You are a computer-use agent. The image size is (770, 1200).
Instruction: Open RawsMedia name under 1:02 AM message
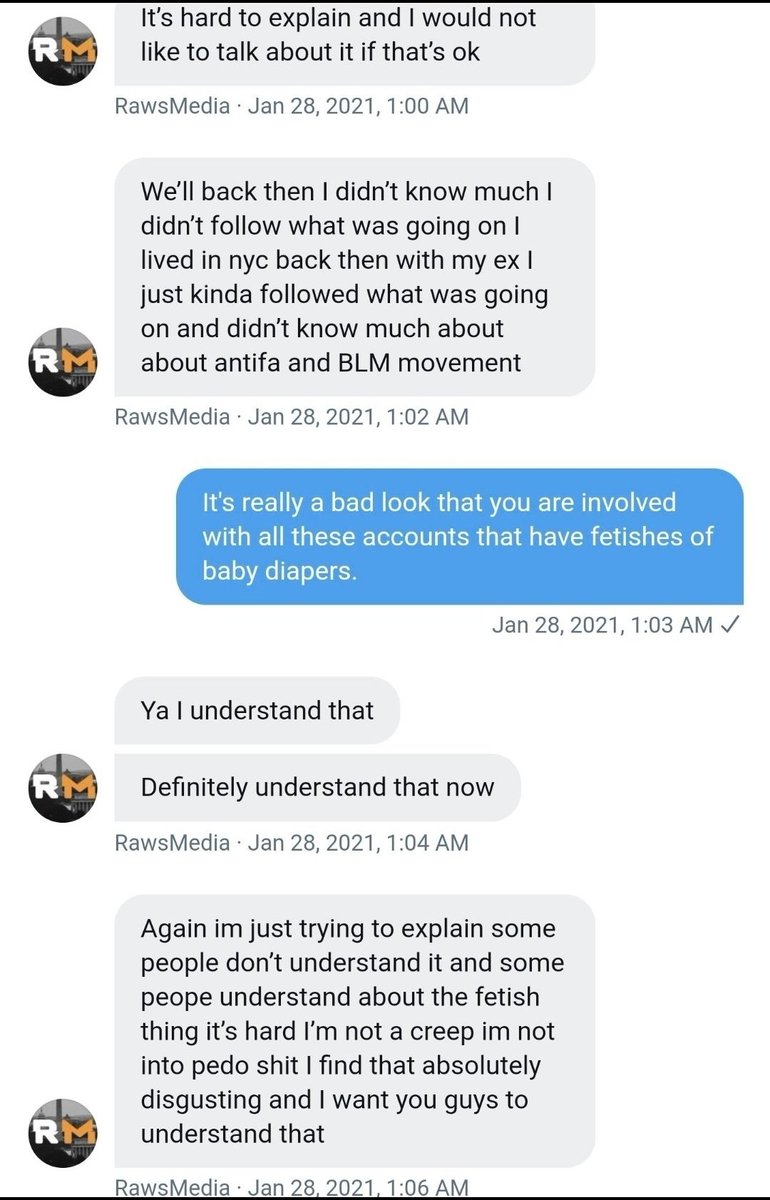pos(173,417)
